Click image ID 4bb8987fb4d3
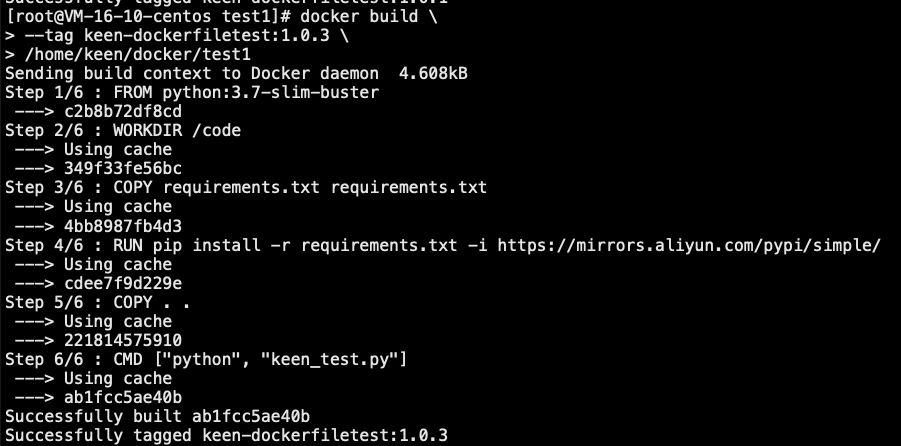 tap(123, 226)
